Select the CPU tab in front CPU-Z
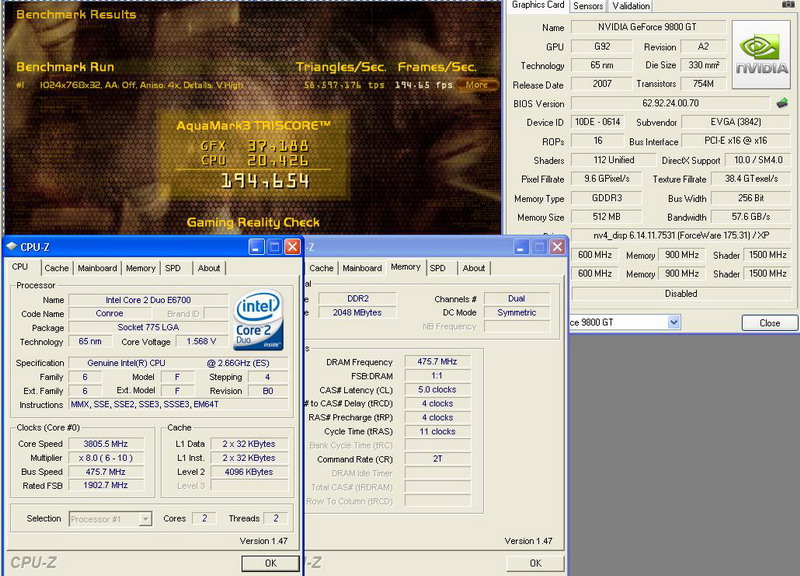 click(x=20, y=267)
